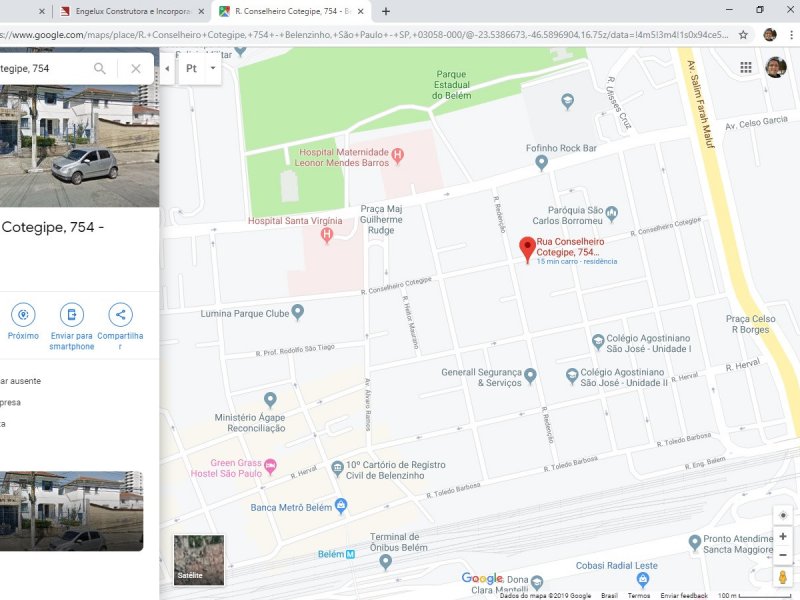Viewport: 800px width, 600px height.
Task: Click Cobasi Radial Leste pin
Action: click(x=643, y=579)
